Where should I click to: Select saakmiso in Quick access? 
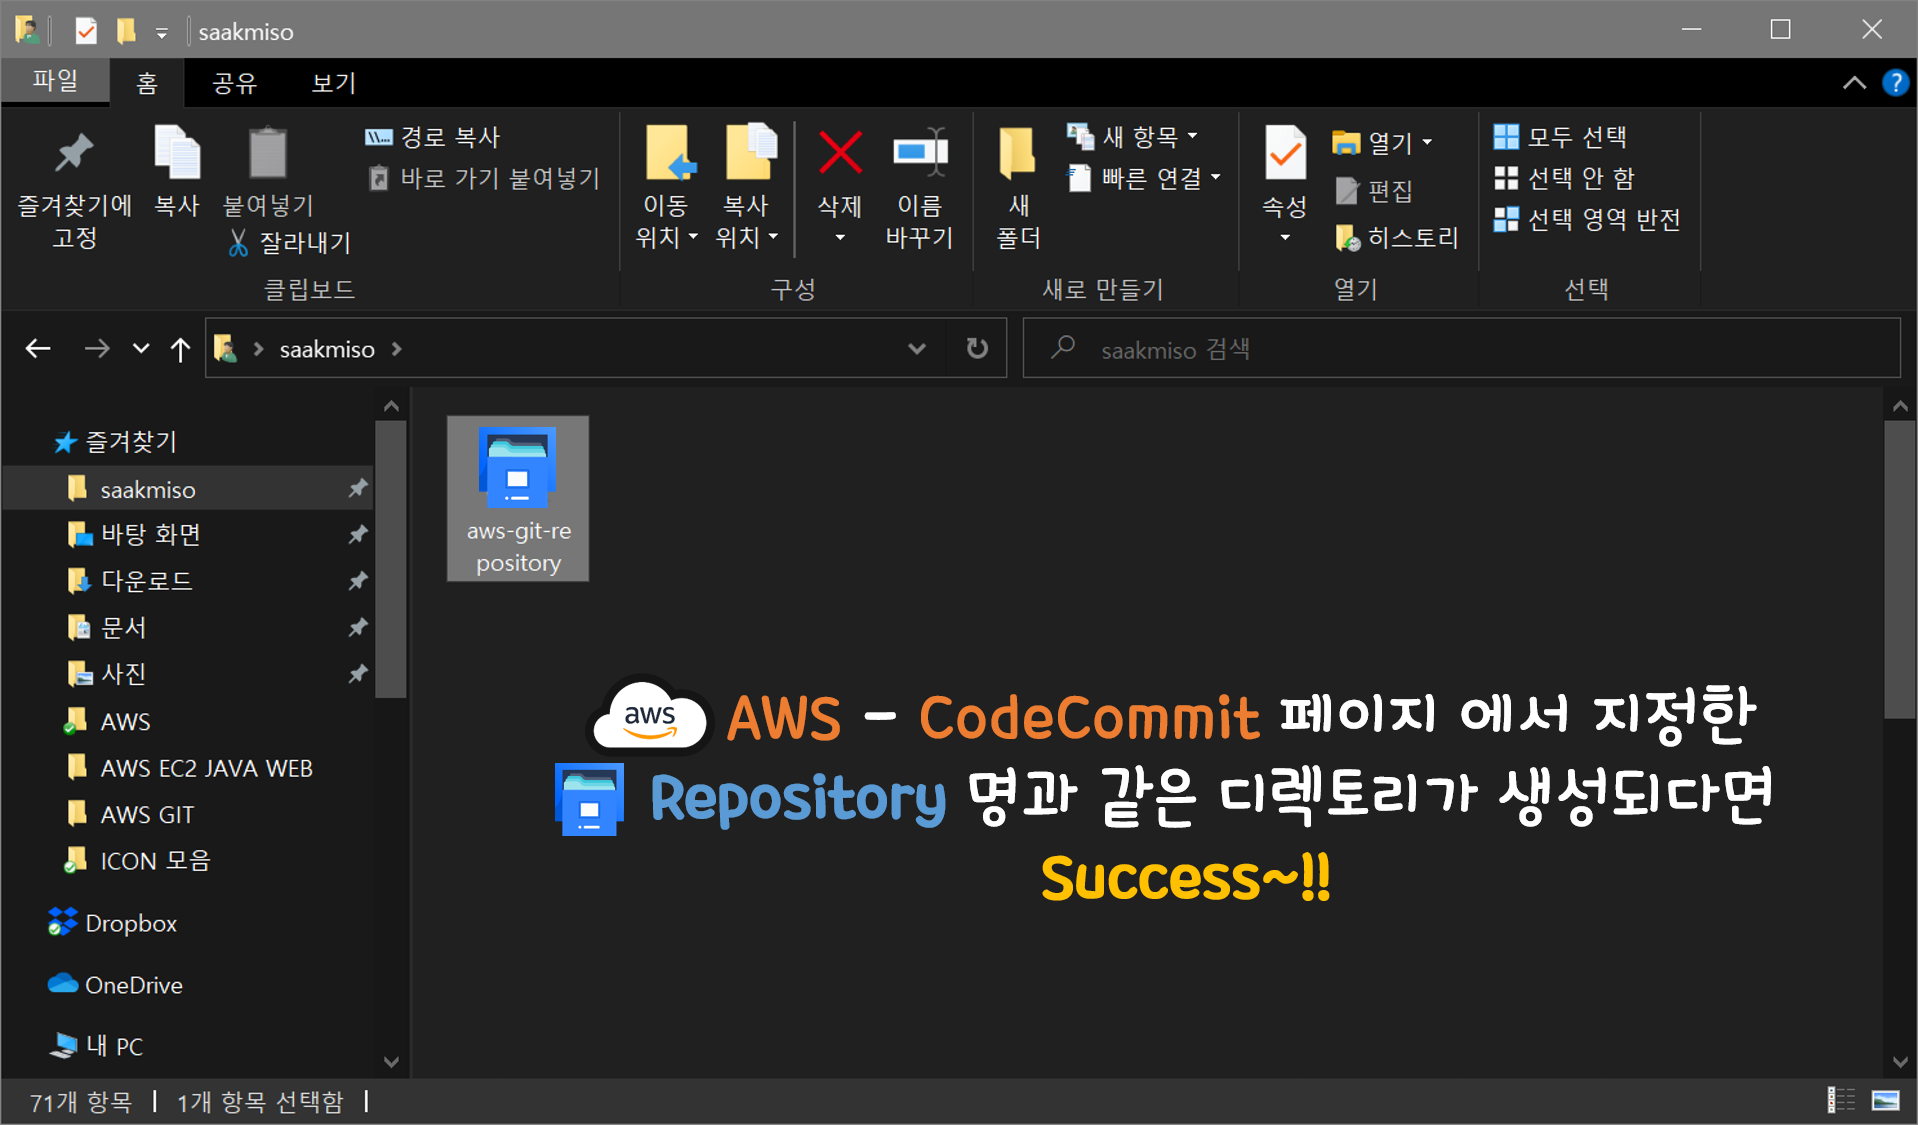coord(188,489)
